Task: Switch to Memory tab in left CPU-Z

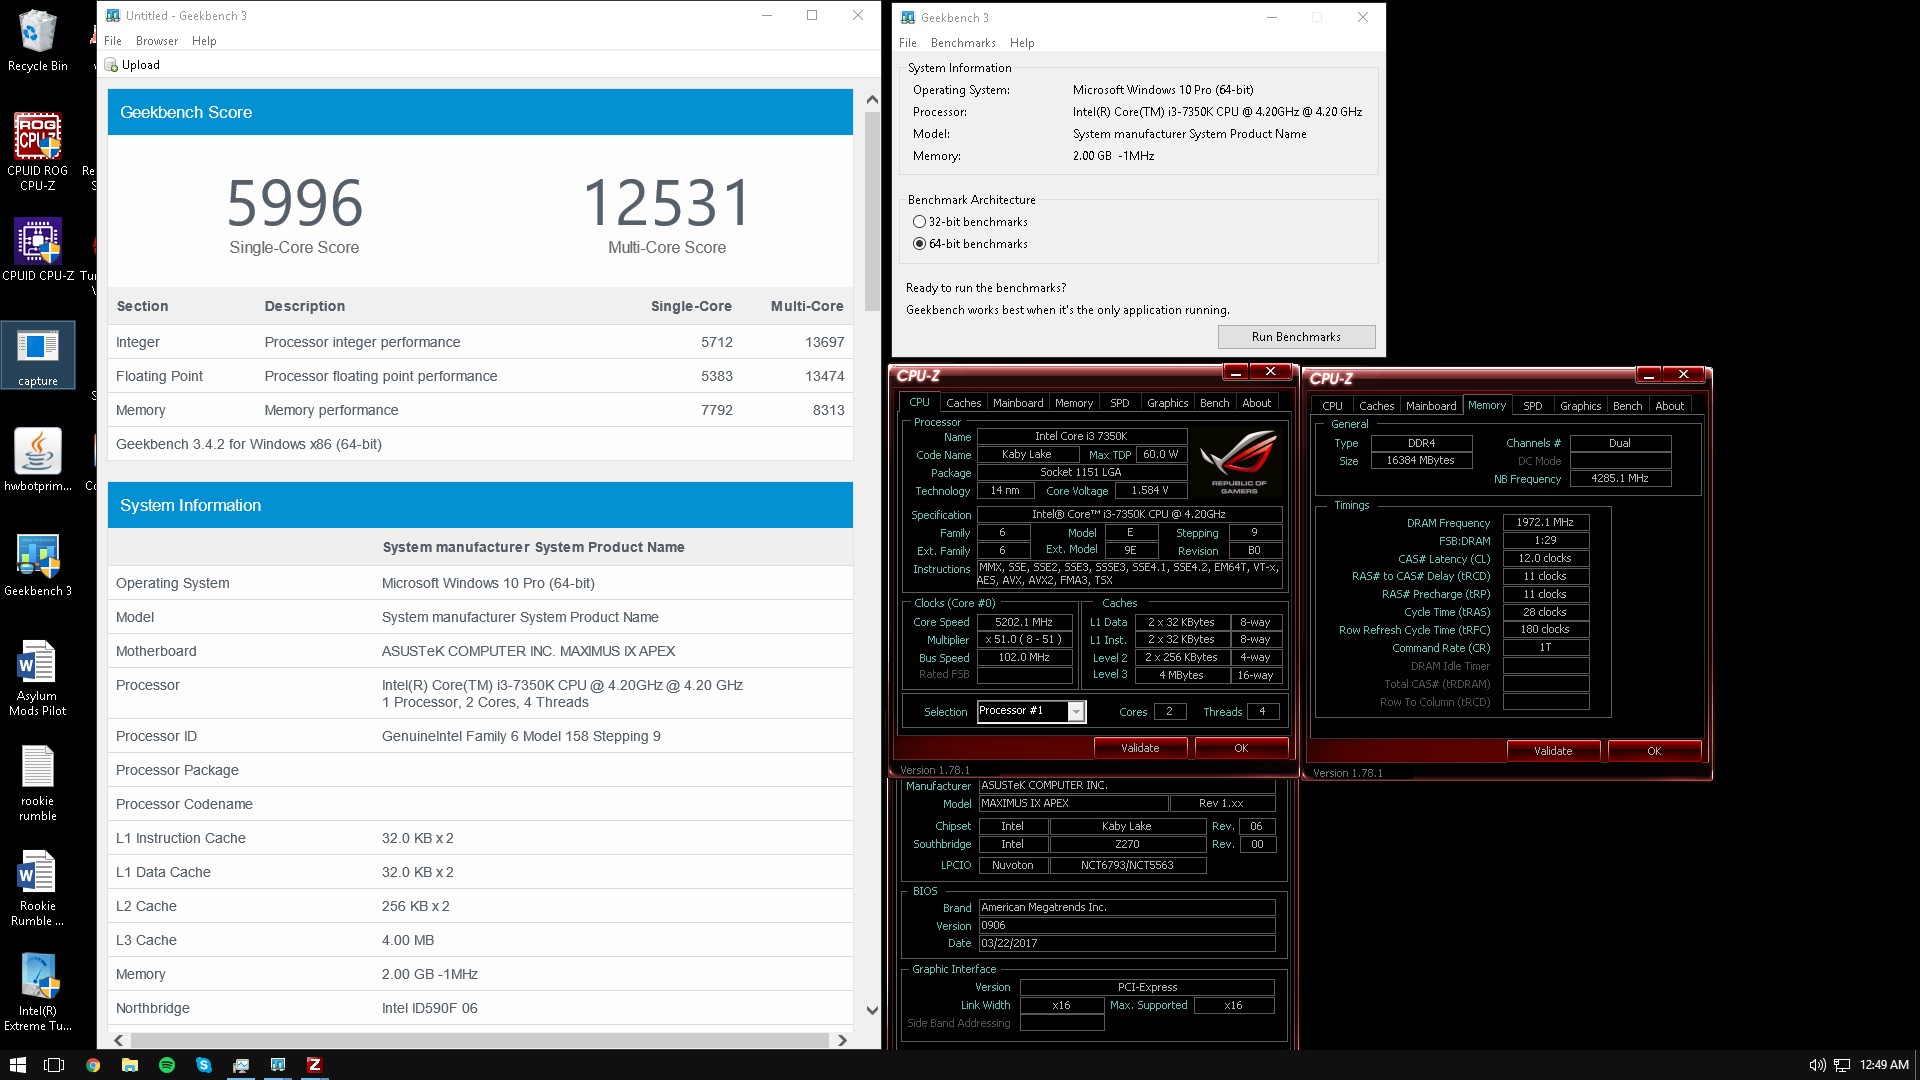Action: coord(1074,403)
